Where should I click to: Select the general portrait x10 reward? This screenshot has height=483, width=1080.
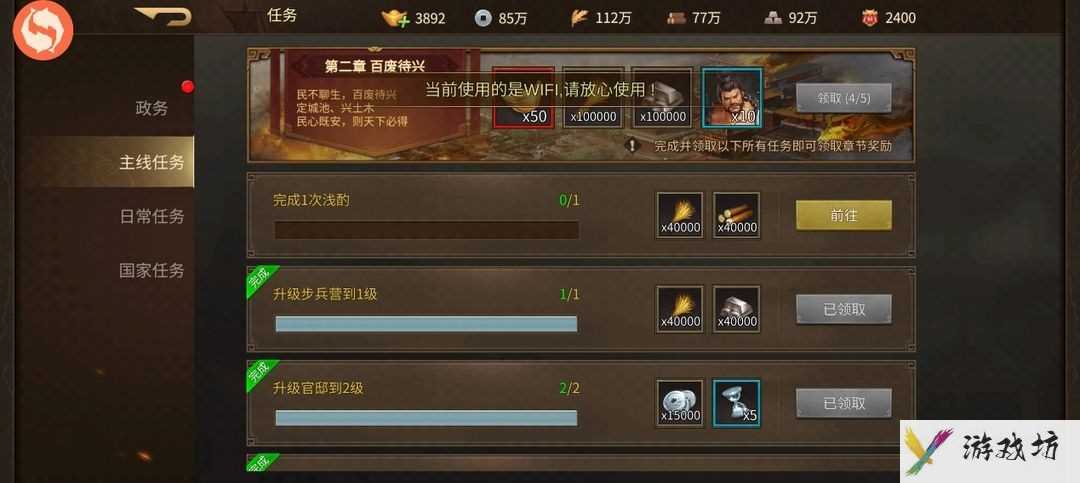[731, 98]
